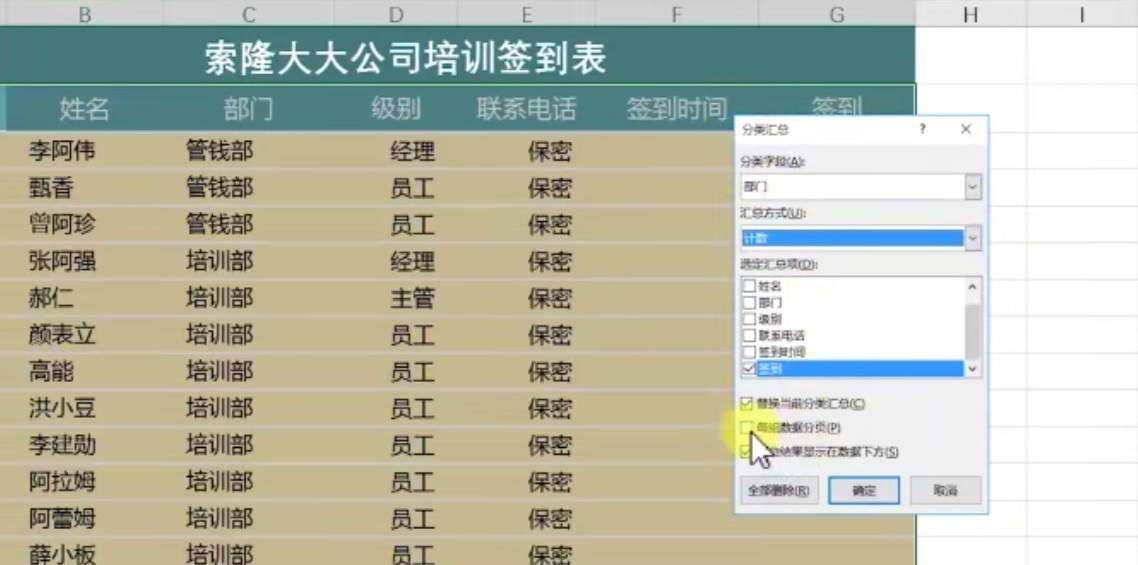Expand the 分类字段 dropdown arrow
The image size is (1138, 565).
tap(973, 187)
